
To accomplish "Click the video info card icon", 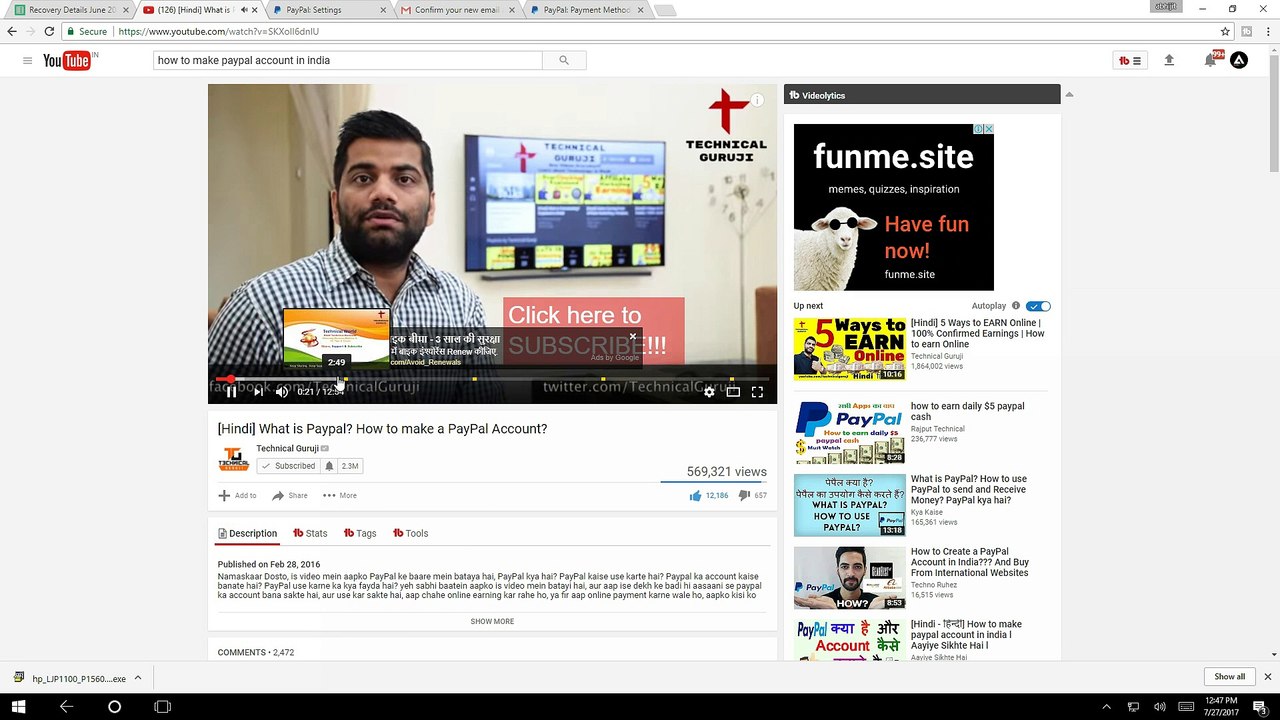I will (757, 100).
